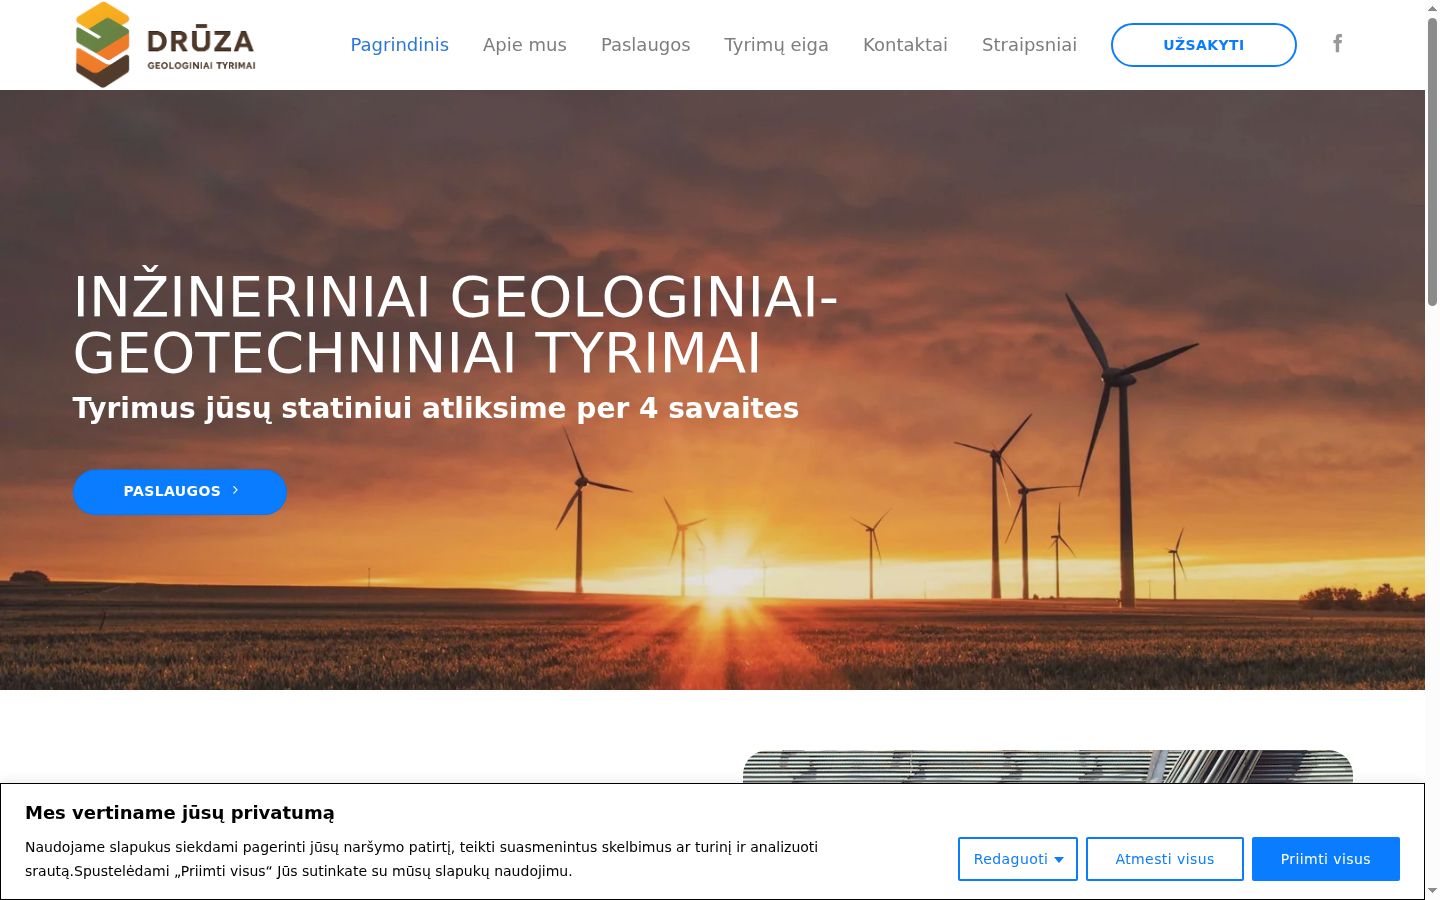Open Straipsniai menu link

[1029, 45]
